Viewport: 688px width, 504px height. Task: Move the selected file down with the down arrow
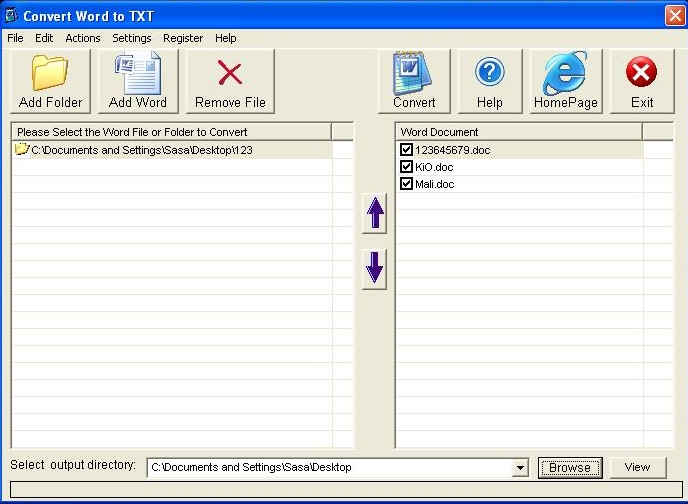(375, 269)
